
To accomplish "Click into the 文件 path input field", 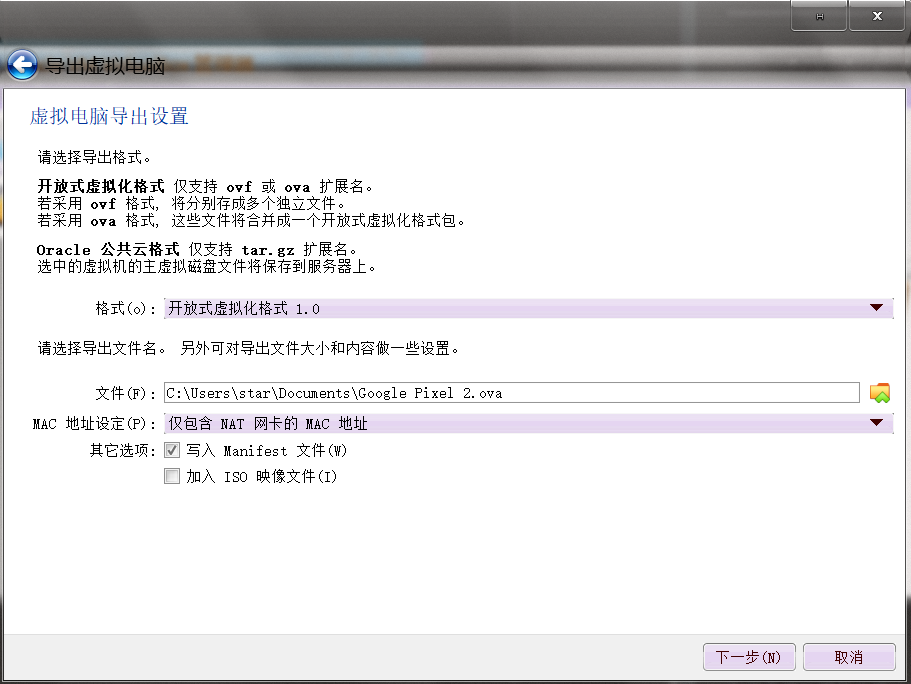I will click(510, 393).
